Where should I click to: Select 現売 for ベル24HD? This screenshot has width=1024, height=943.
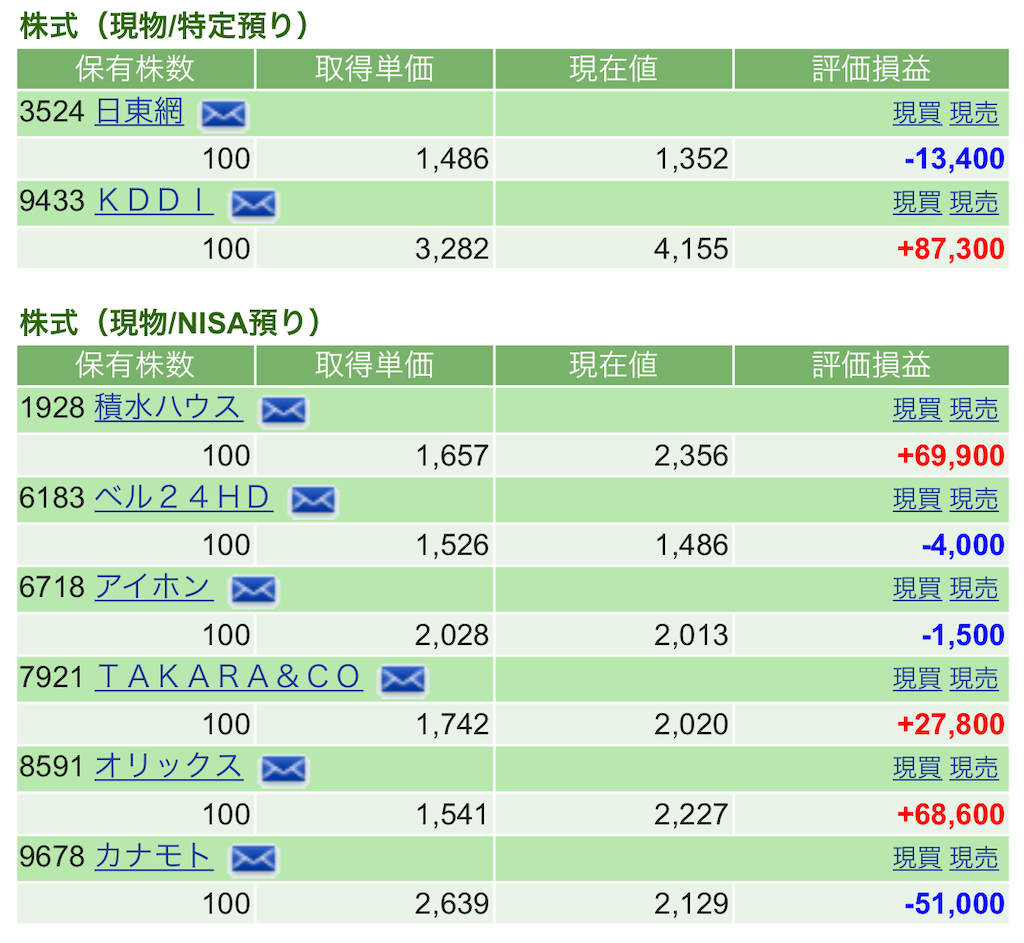click(974, 500)
